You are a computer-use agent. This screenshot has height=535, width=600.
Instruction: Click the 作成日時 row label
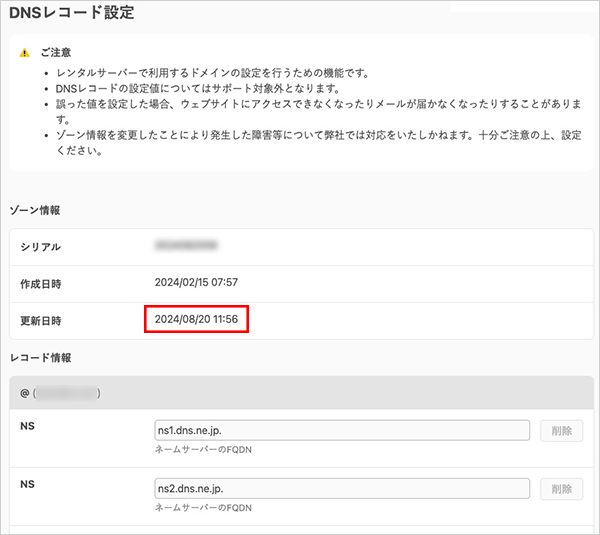click(40, 284)
